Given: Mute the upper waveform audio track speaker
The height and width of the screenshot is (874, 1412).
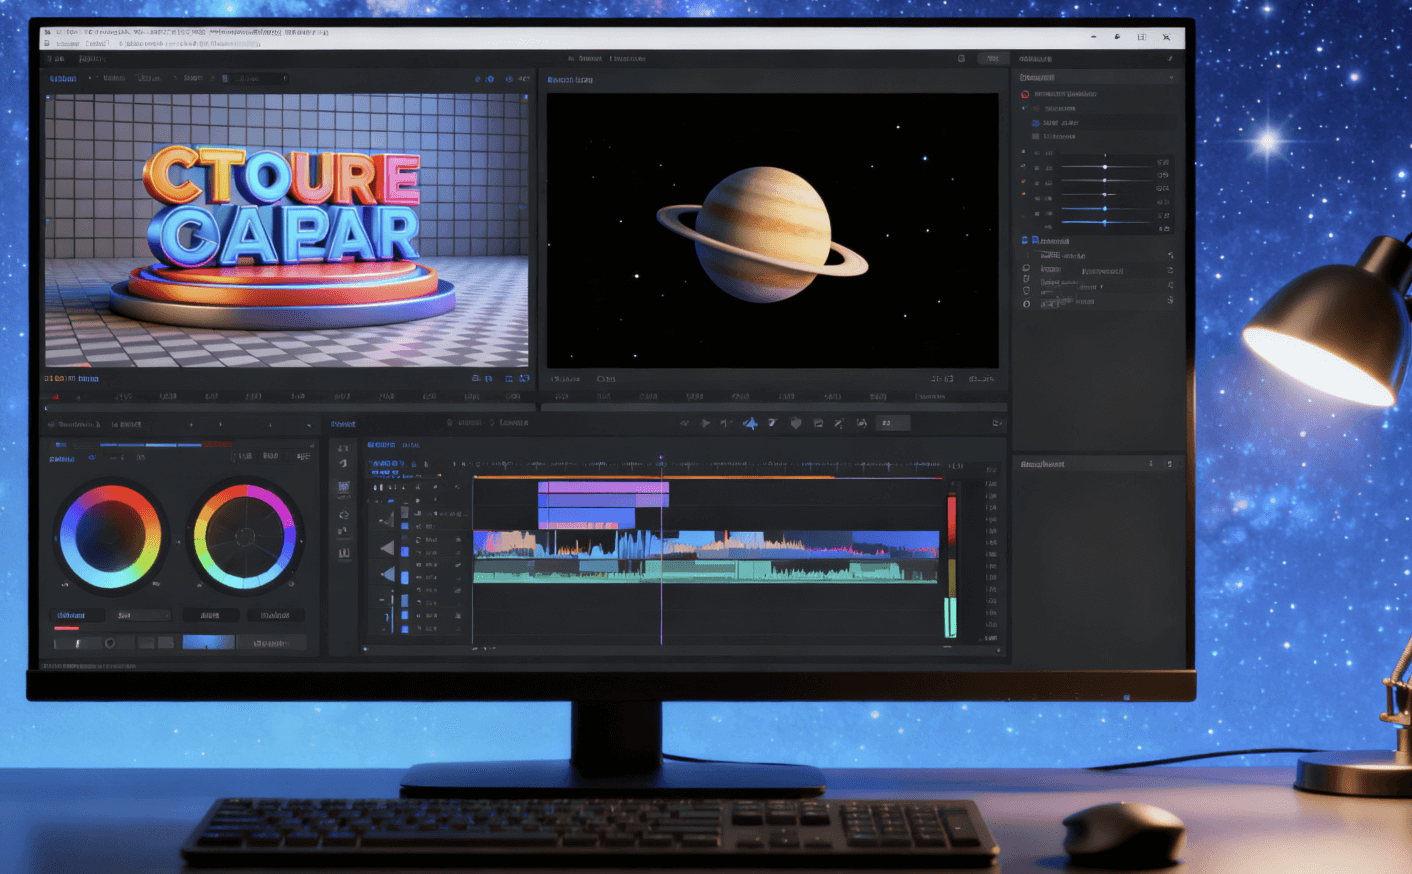Looking at the screenshot, I should [x=387, y=547].
